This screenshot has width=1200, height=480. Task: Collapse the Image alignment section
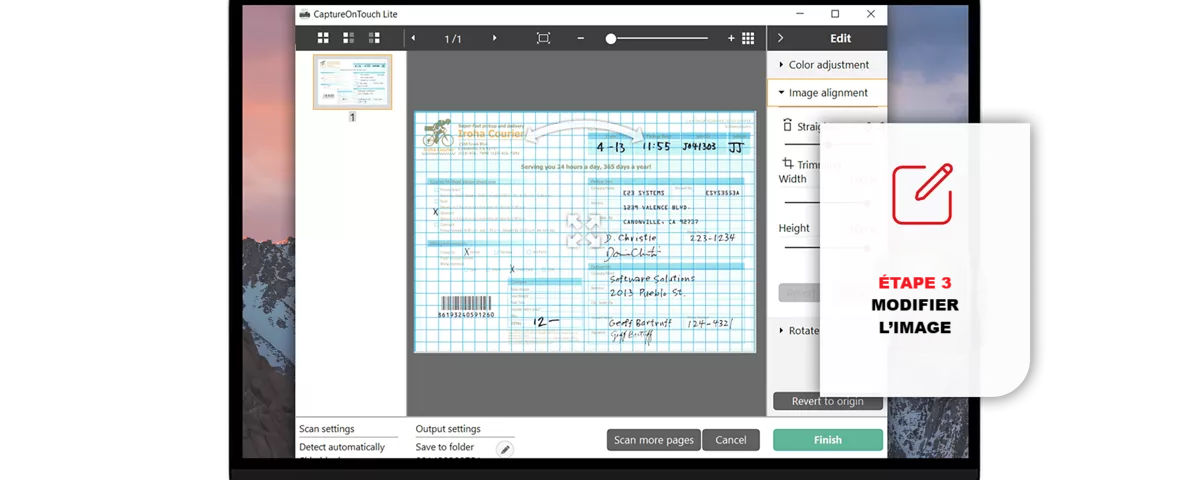827,93
